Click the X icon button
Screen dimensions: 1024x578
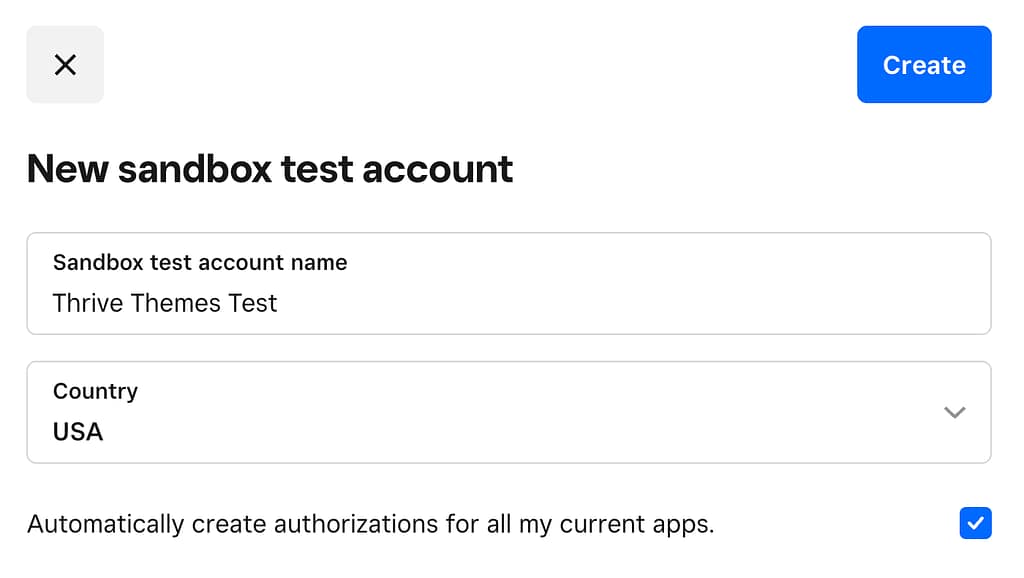(x=65, y=65)
